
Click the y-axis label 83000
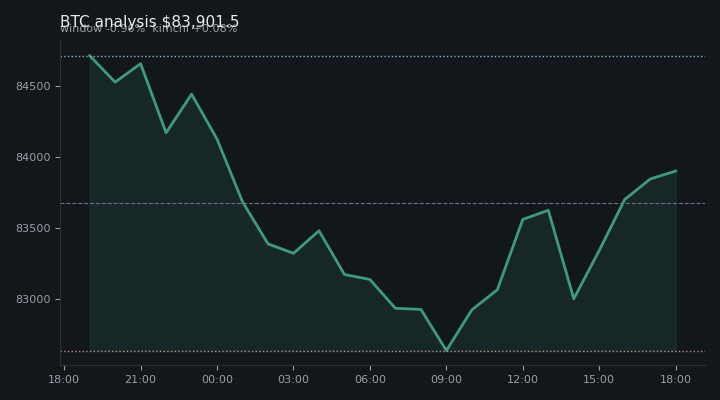(33, 299)
